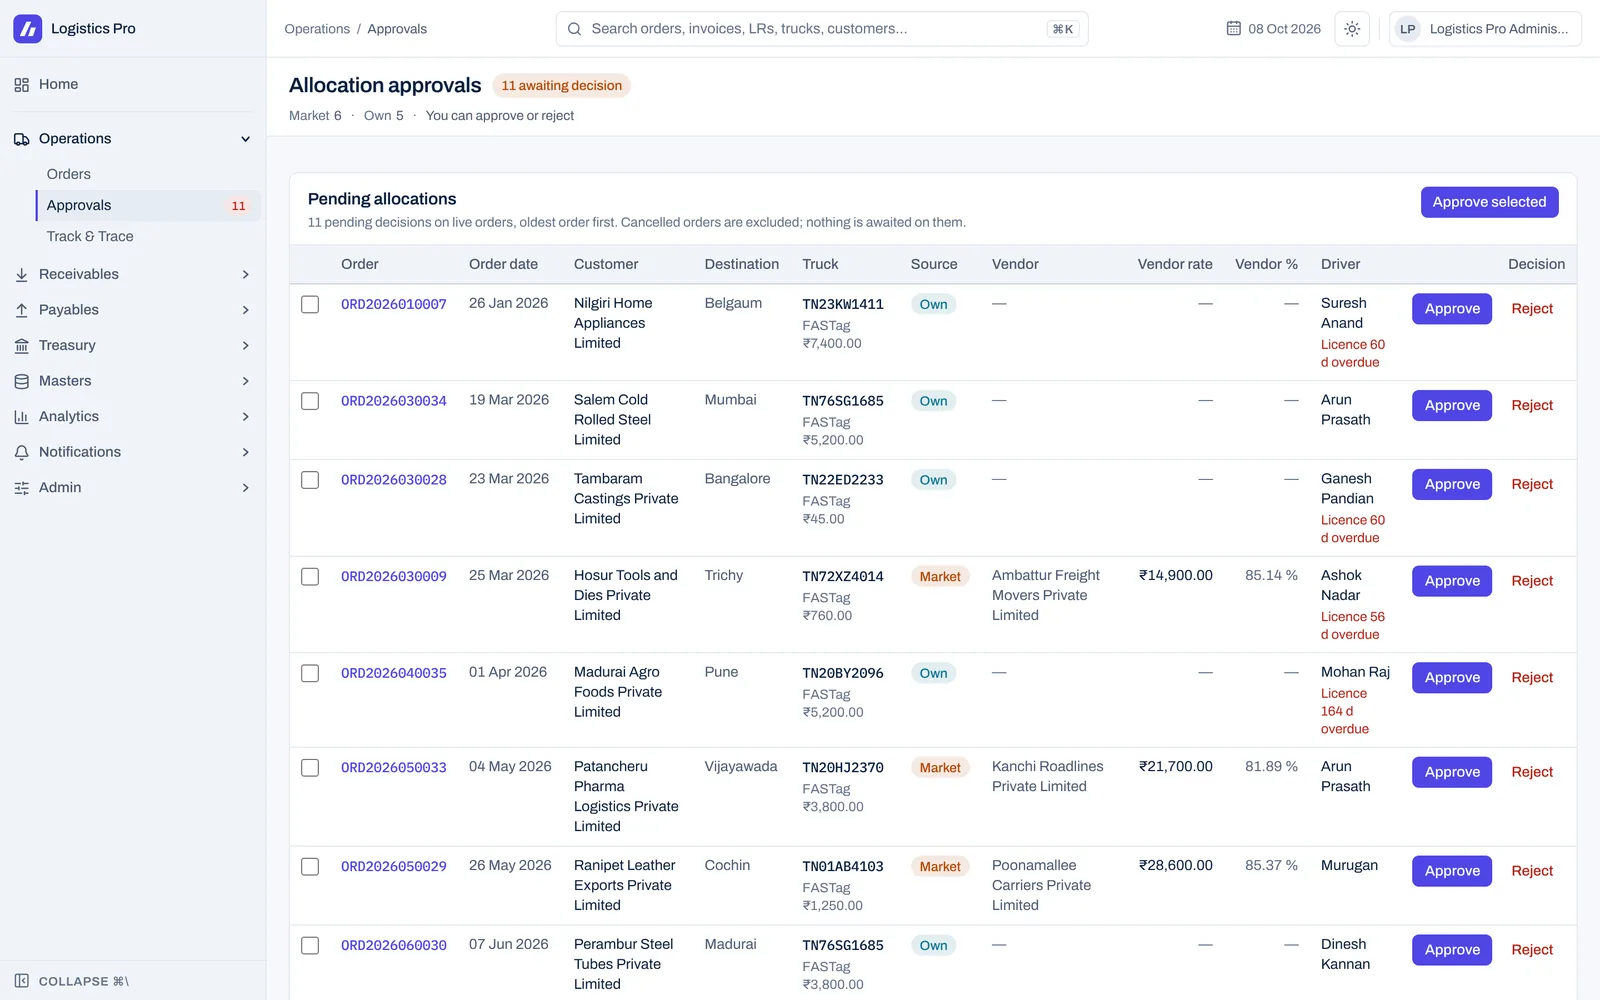Click the '11 awaiting decision' badge
This screenshot has height=1000, width=1600.
coord(561,86)
